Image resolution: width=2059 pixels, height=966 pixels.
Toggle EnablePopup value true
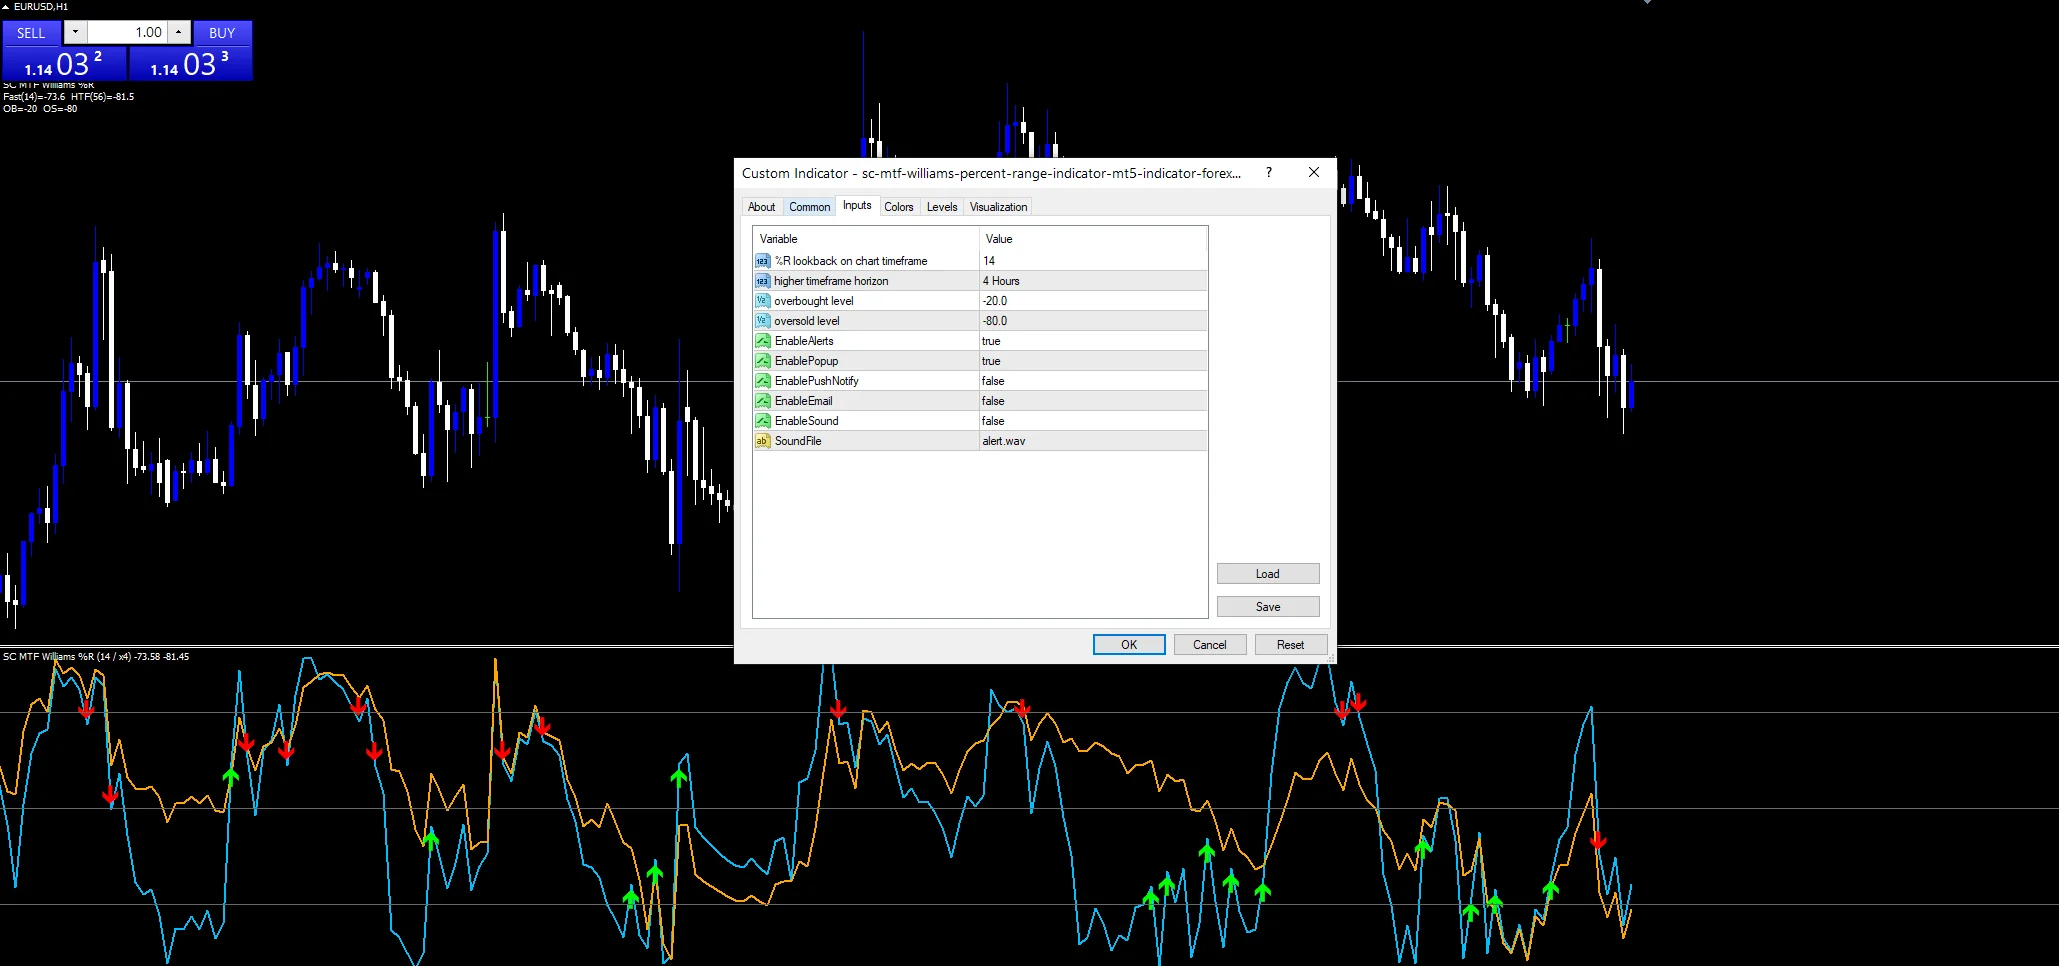(x=1093, y=361)
